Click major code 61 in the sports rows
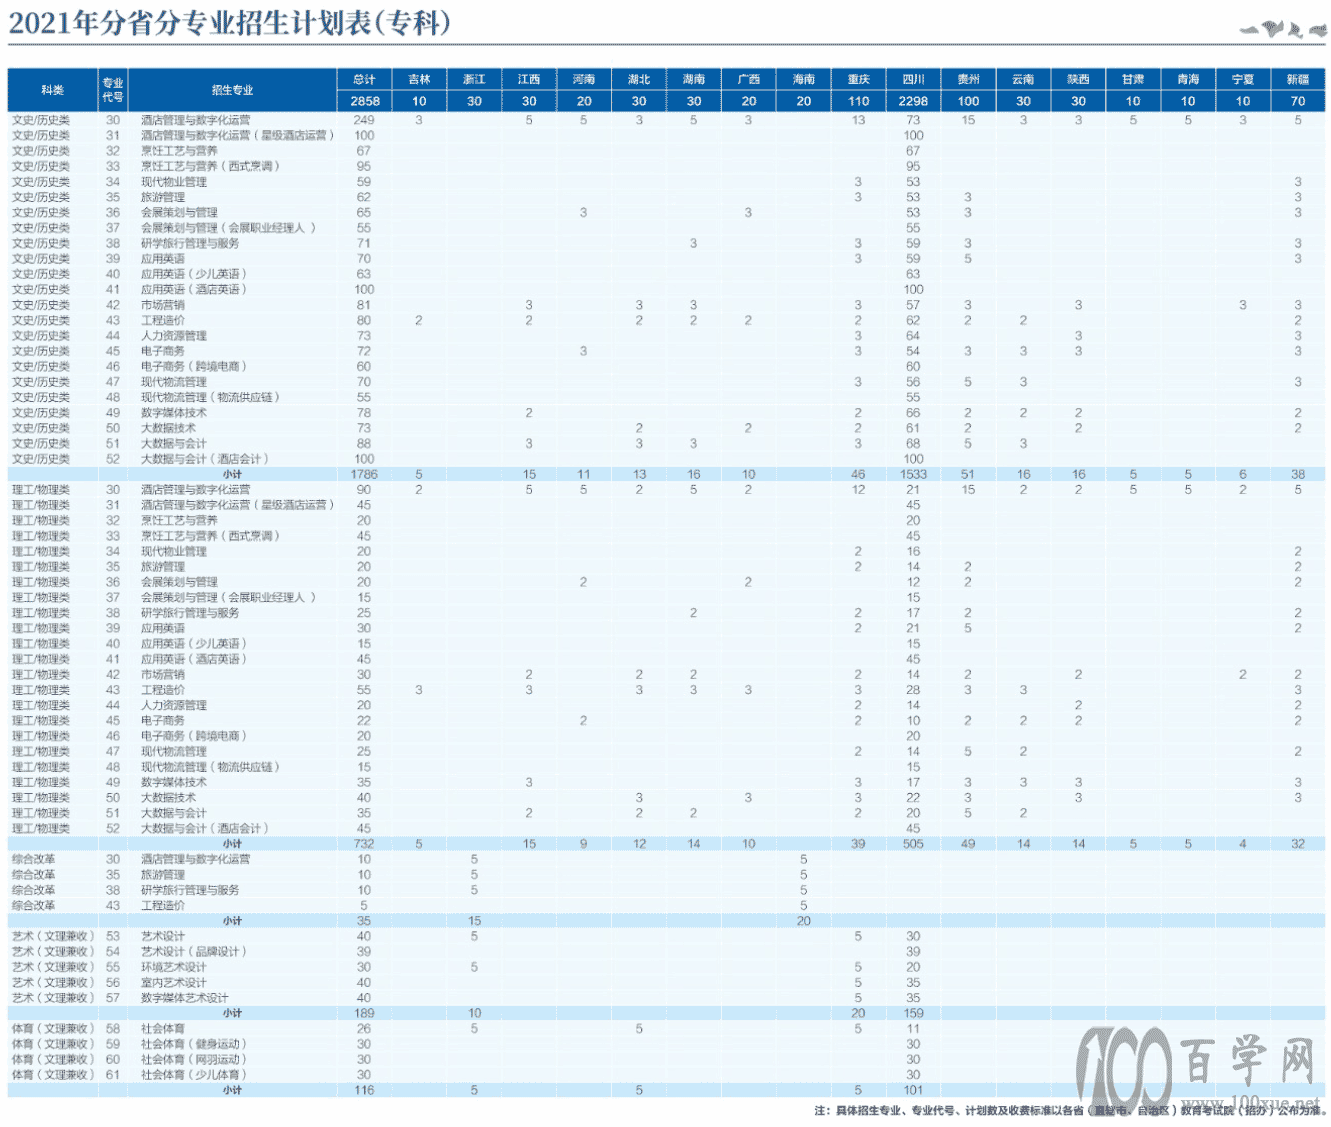 click(113, 1075)
